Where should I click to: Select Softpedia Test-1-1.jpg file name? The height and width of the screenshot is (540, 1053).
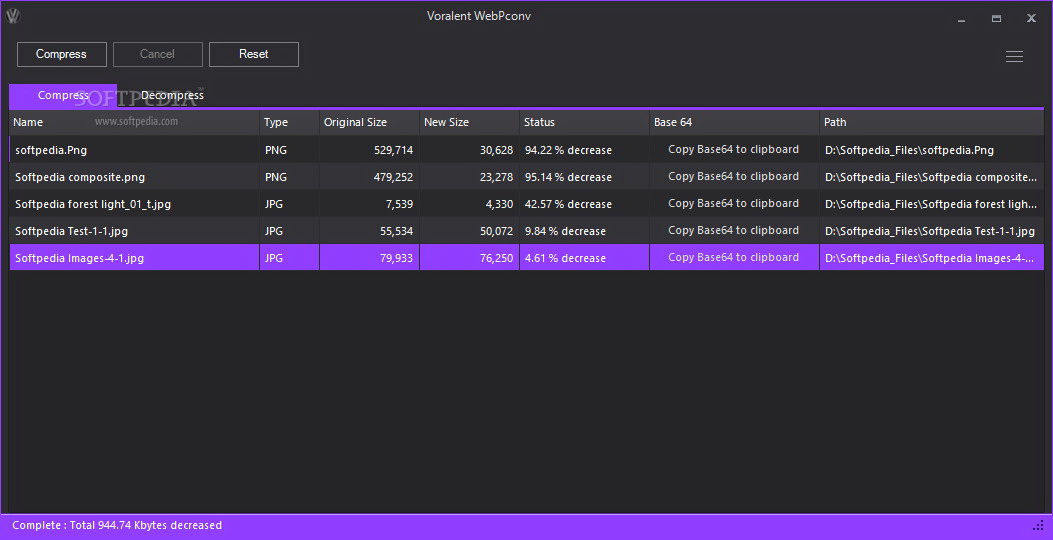coord(71,231)
